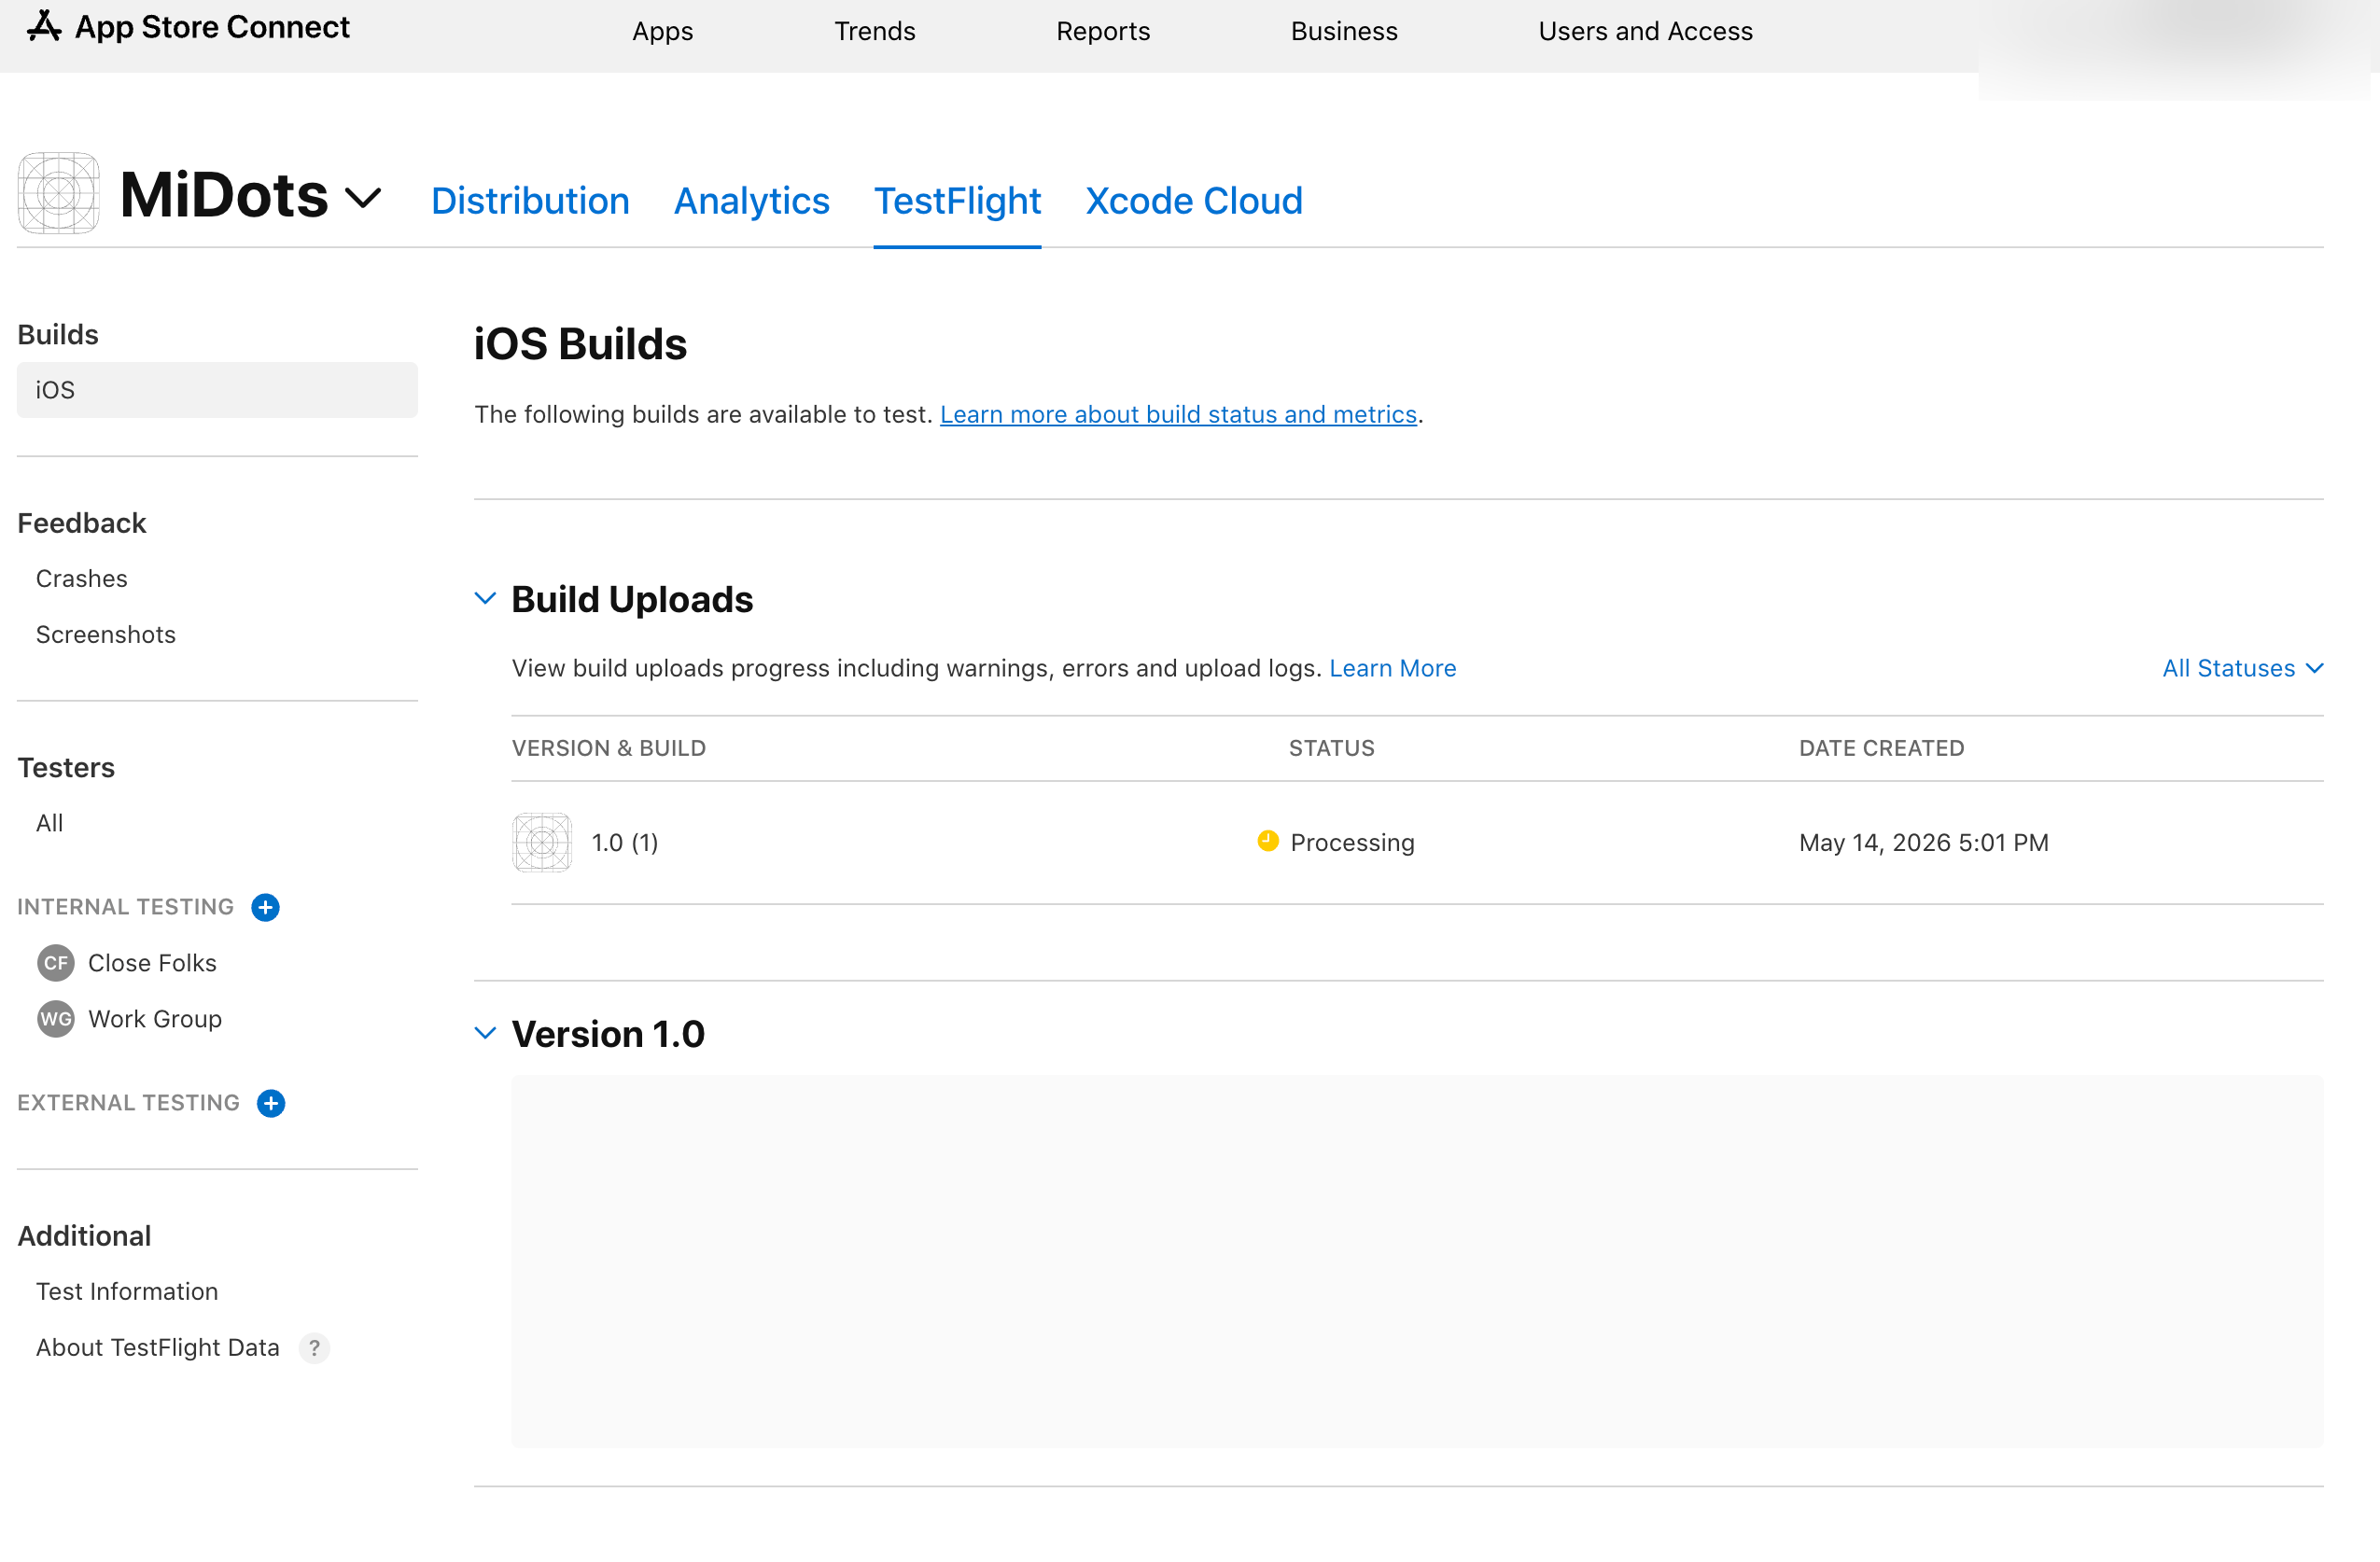Go to Trends in top navigation
The width and height of the screenshot is (2380, 1562).
click(x=875, y=31)
